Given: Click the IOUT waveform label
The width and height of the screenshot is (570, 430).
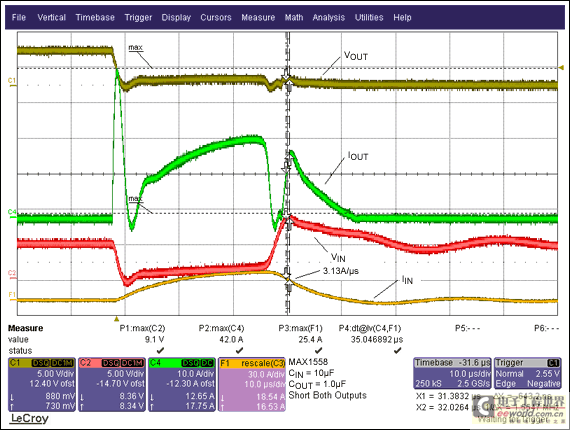Looking at the screenshot, I should coord(358,156).
